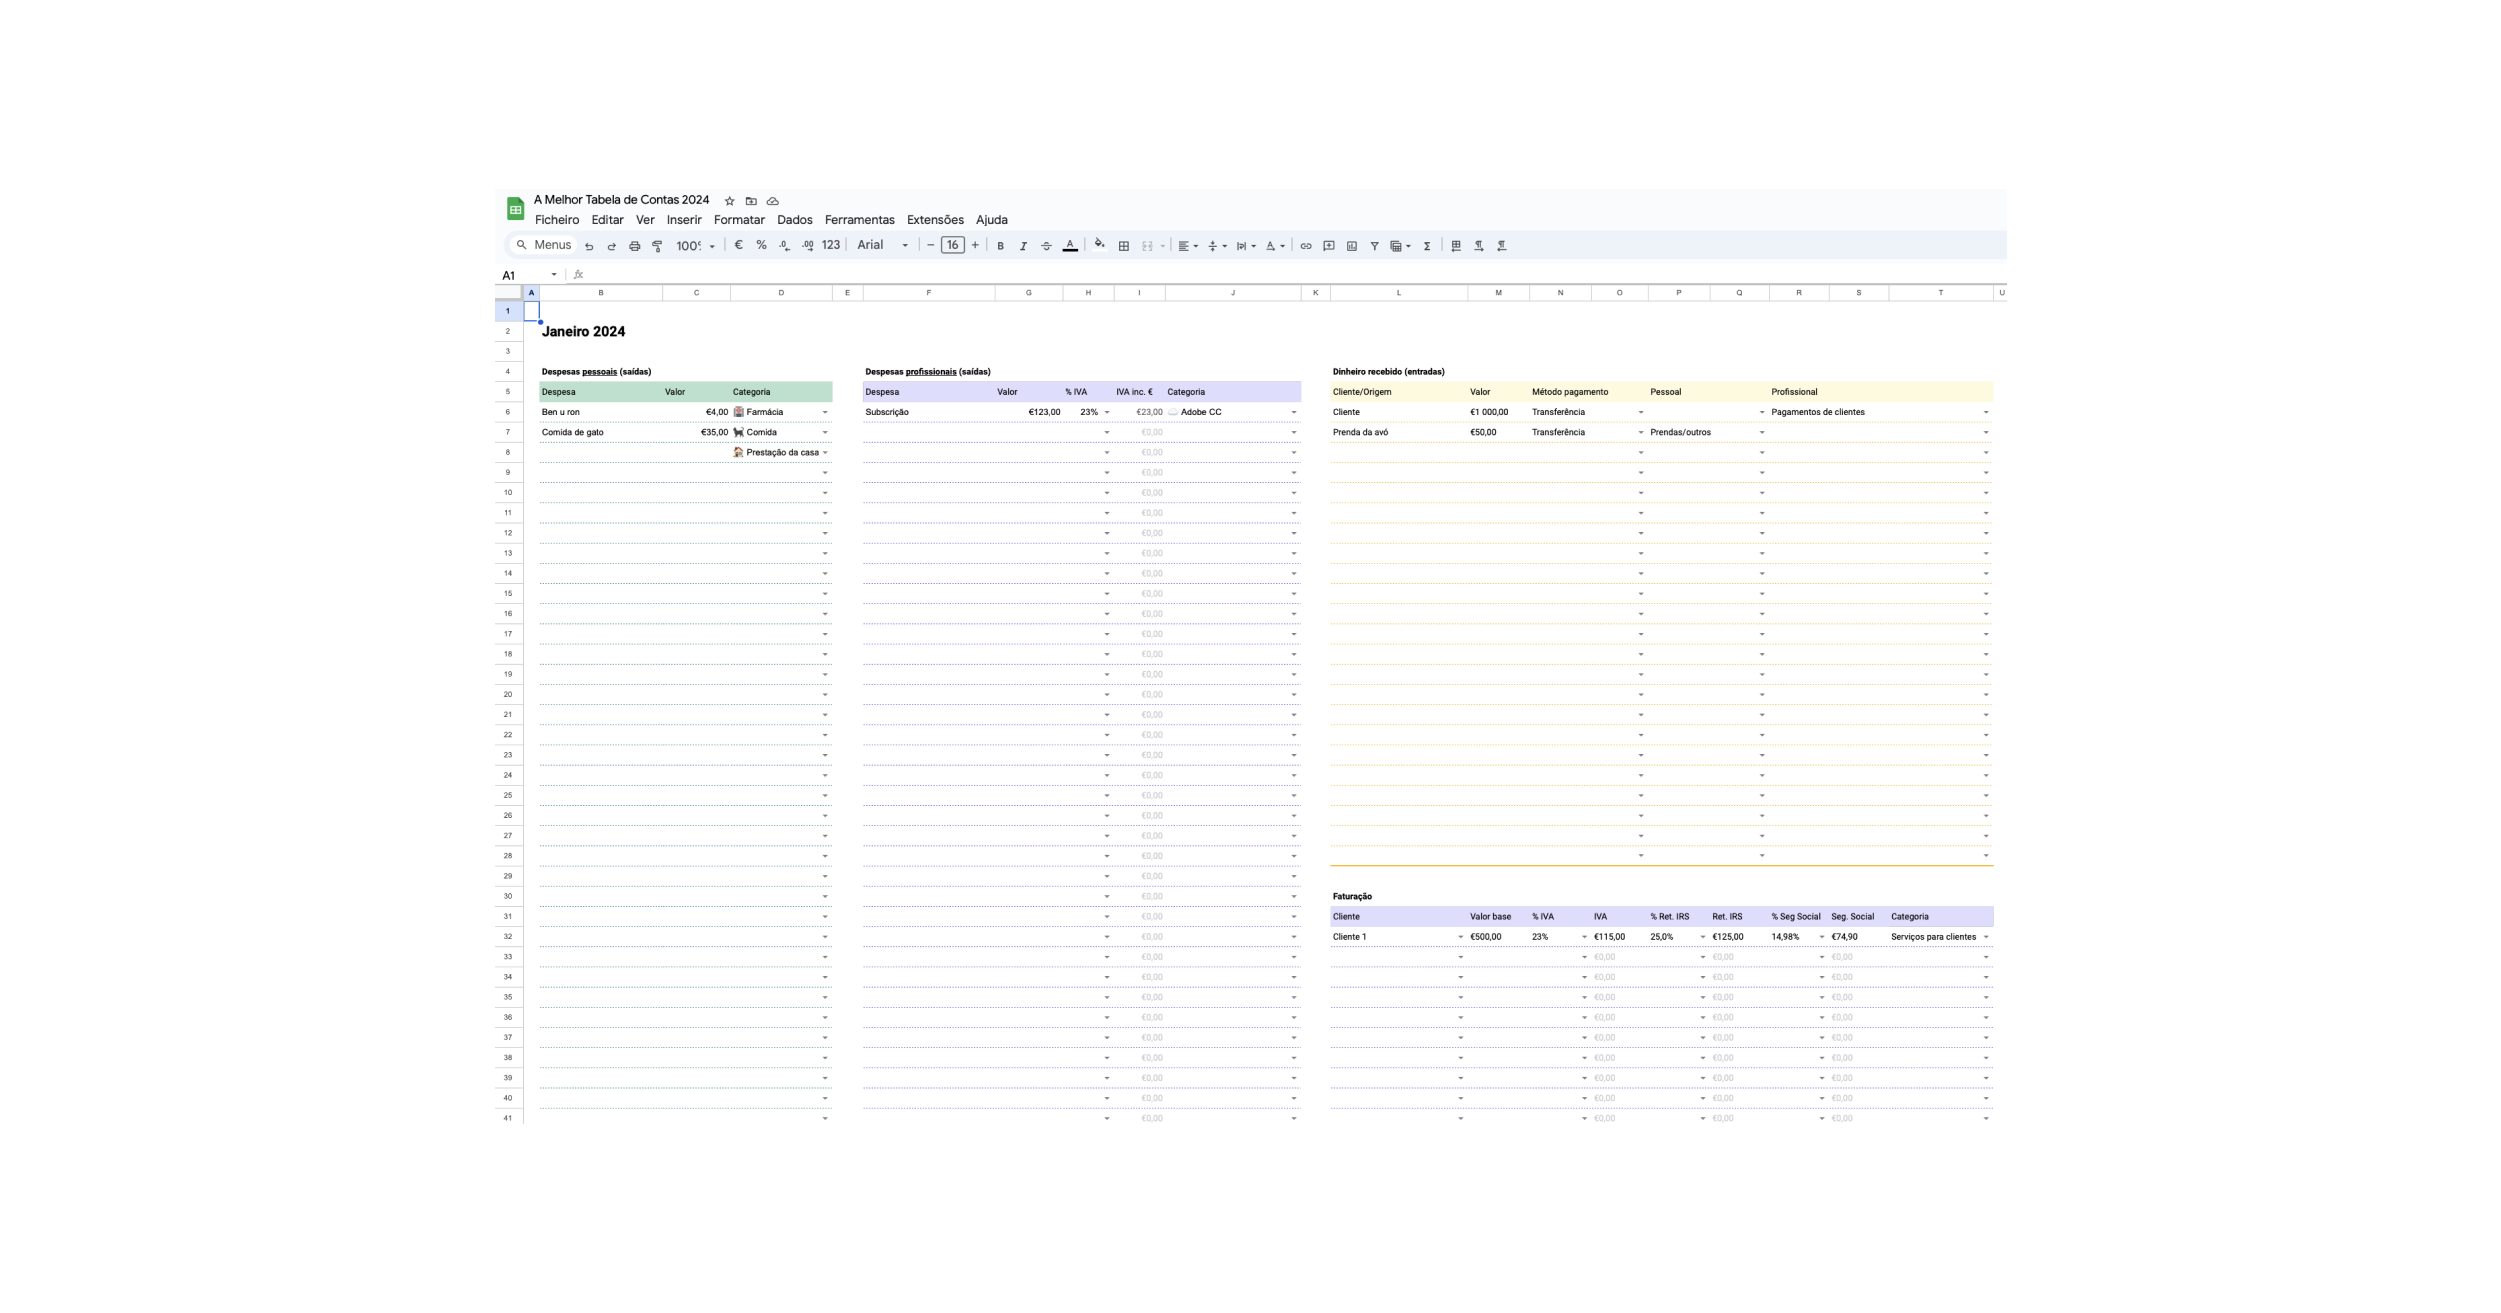Expand the Farmácia category dropdown
2501x1313 pixels.
825,412
